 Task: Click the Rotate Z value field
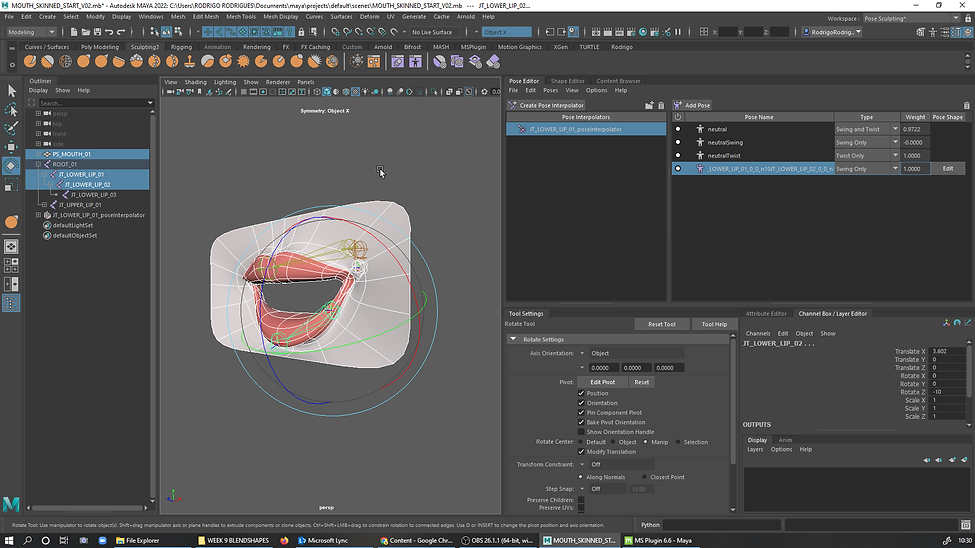point(948,392)
